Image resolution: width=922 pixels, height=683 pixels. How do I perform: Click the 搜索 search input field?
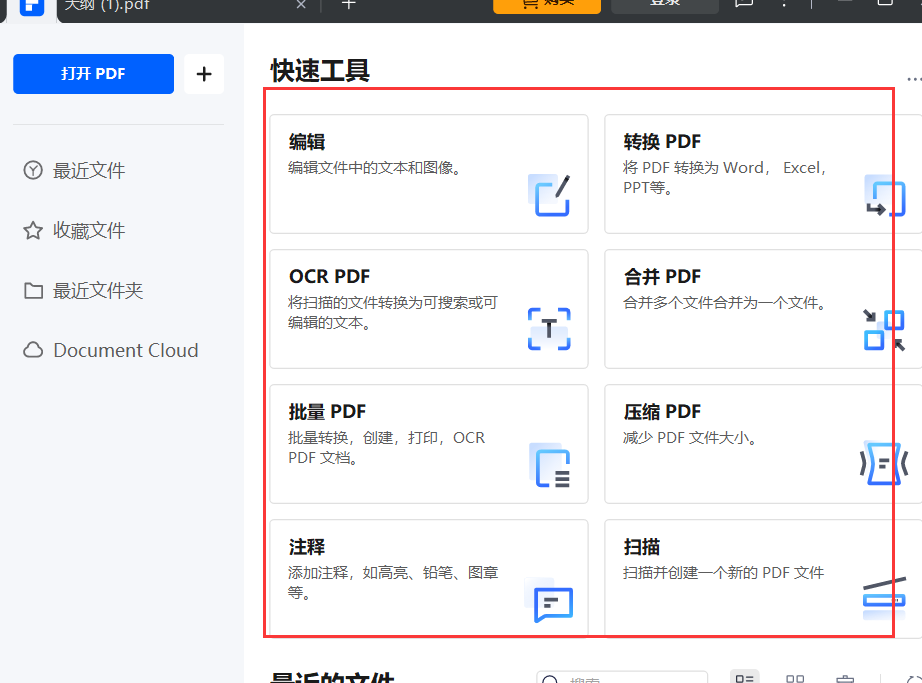click(x=620, y=677)
